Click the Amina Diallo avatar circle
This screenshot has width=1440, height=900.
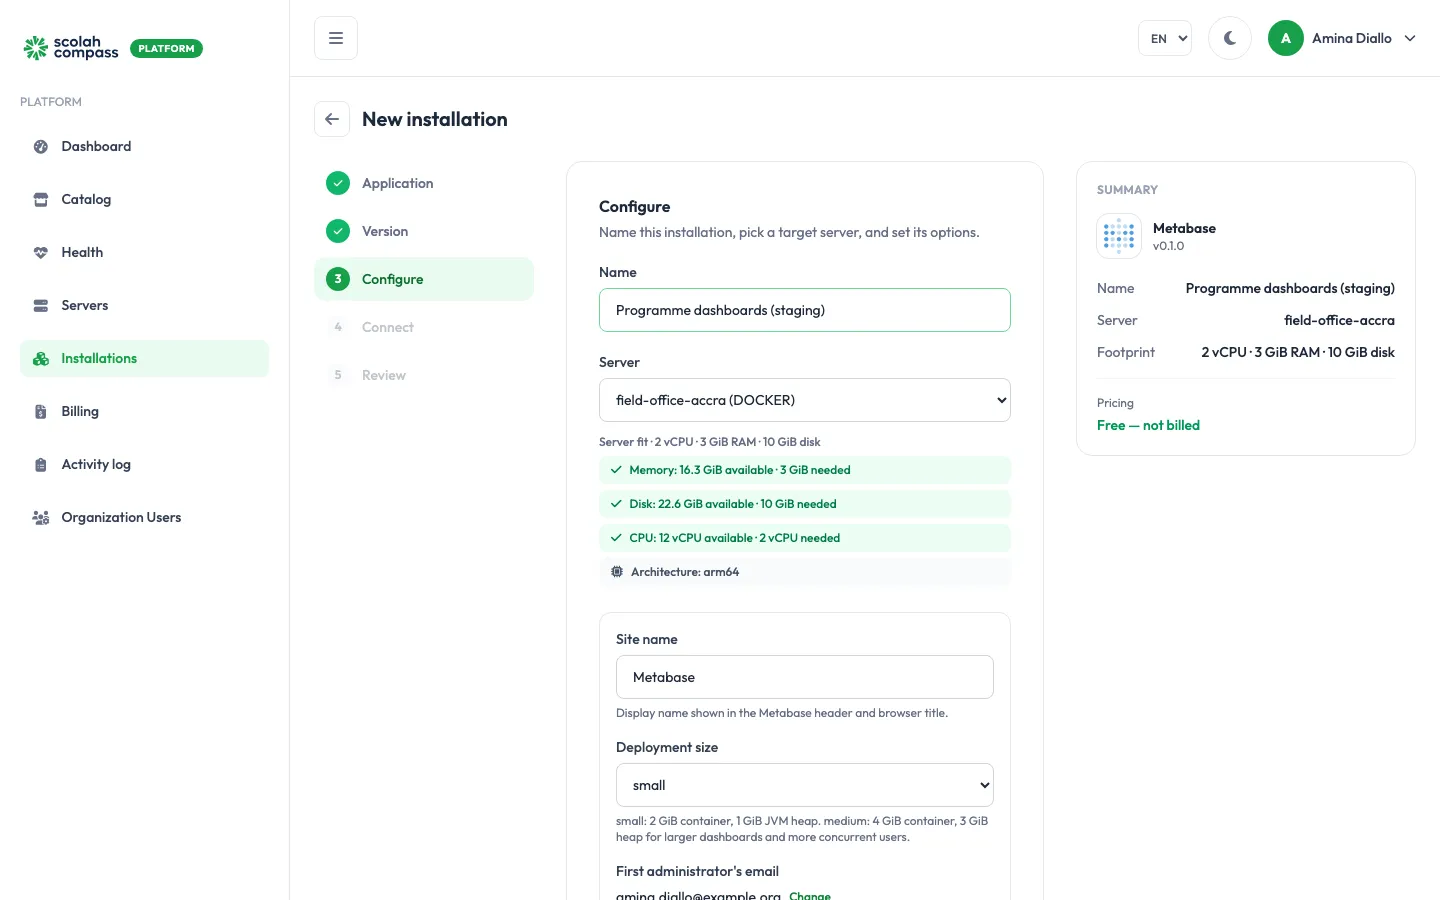(1286, 38)
